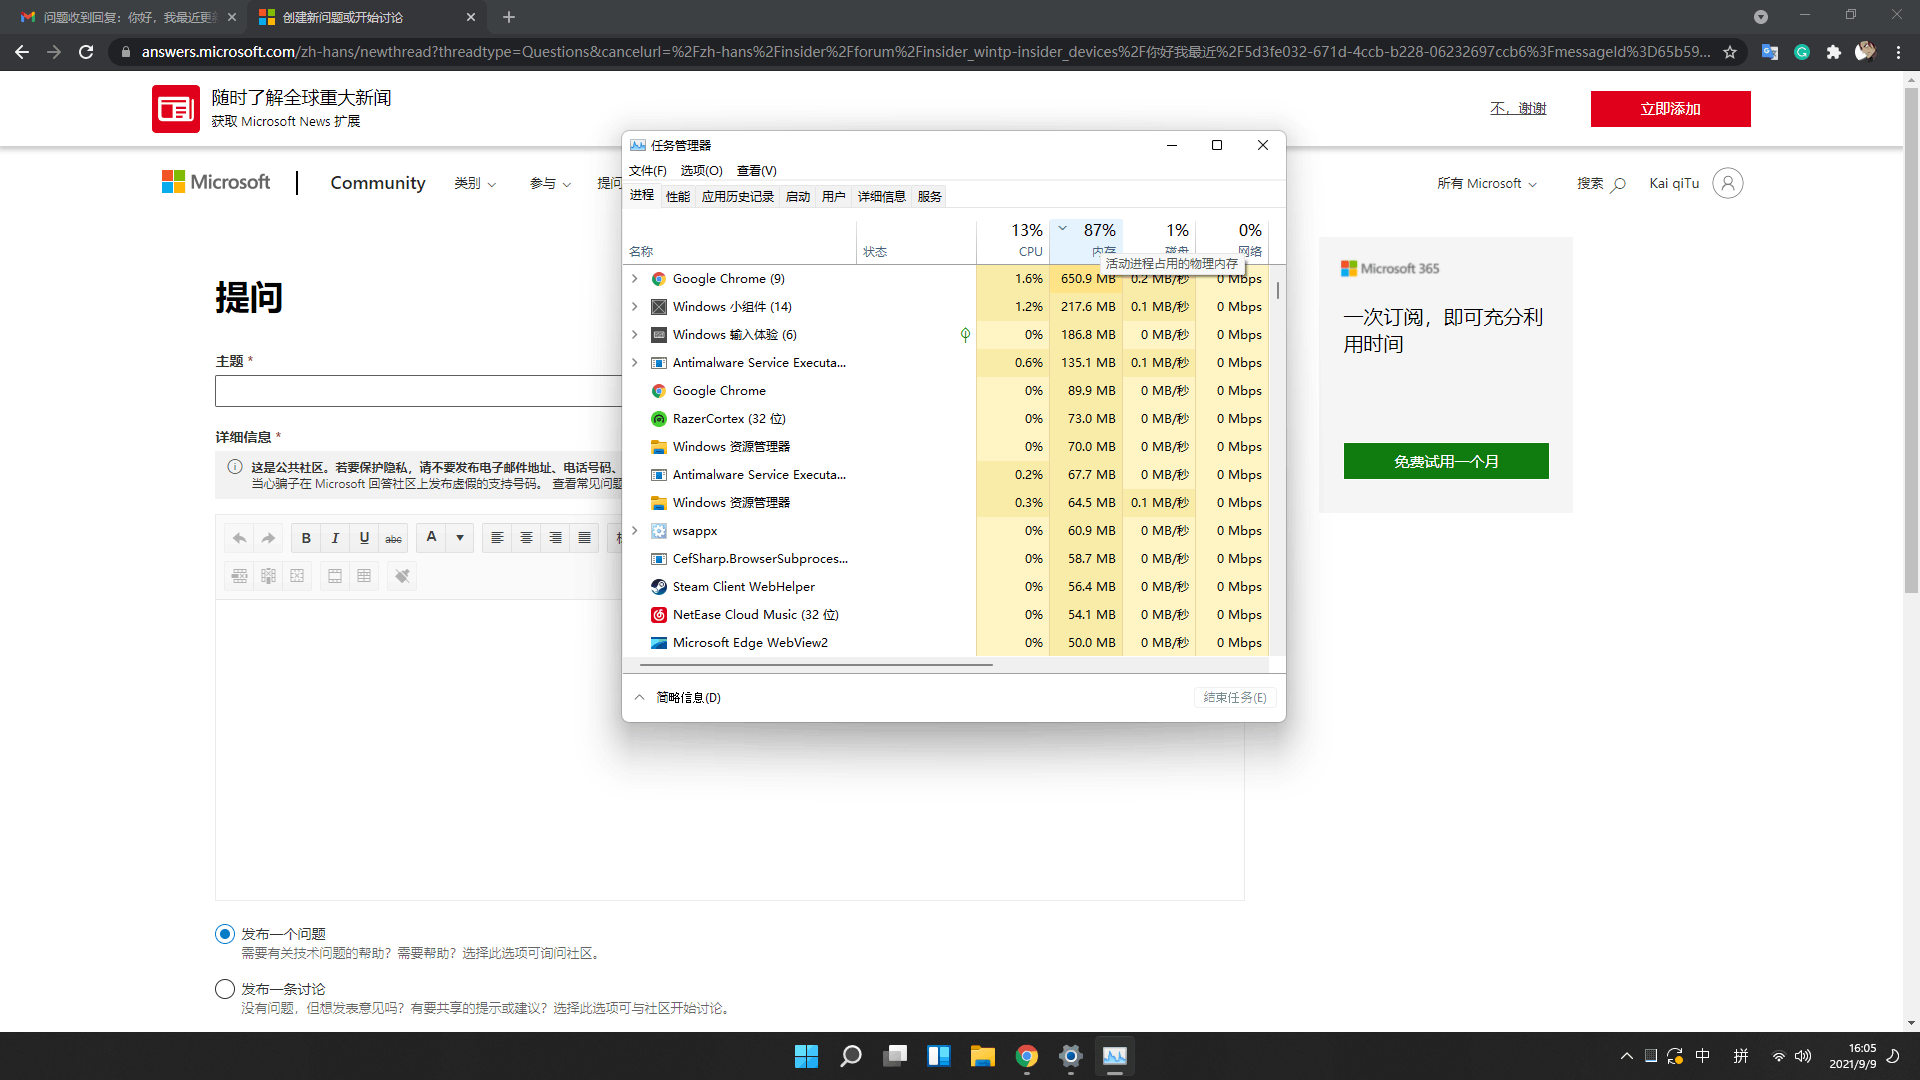This screenshot has width=1920, height=1080.
Task: Open the 查看(V) menu in Task Manager
Action: click(x=756, y=171)
